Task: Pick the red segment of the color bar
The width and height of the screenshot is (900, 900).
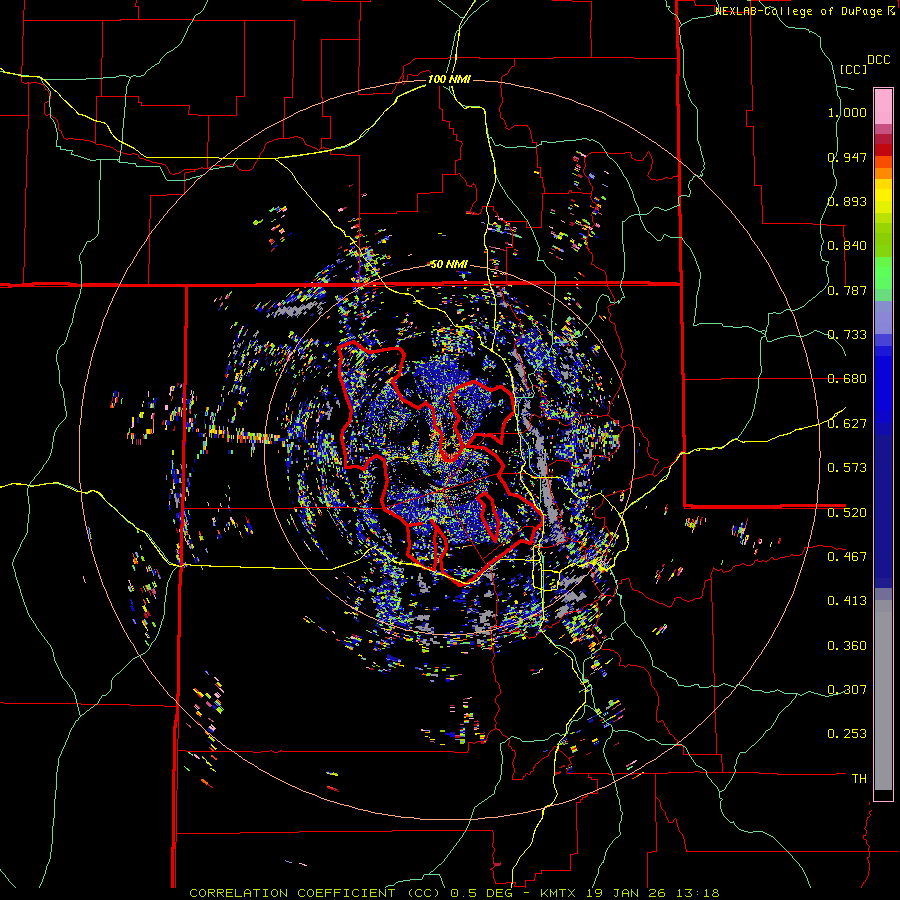Action: tap(883, 150)
